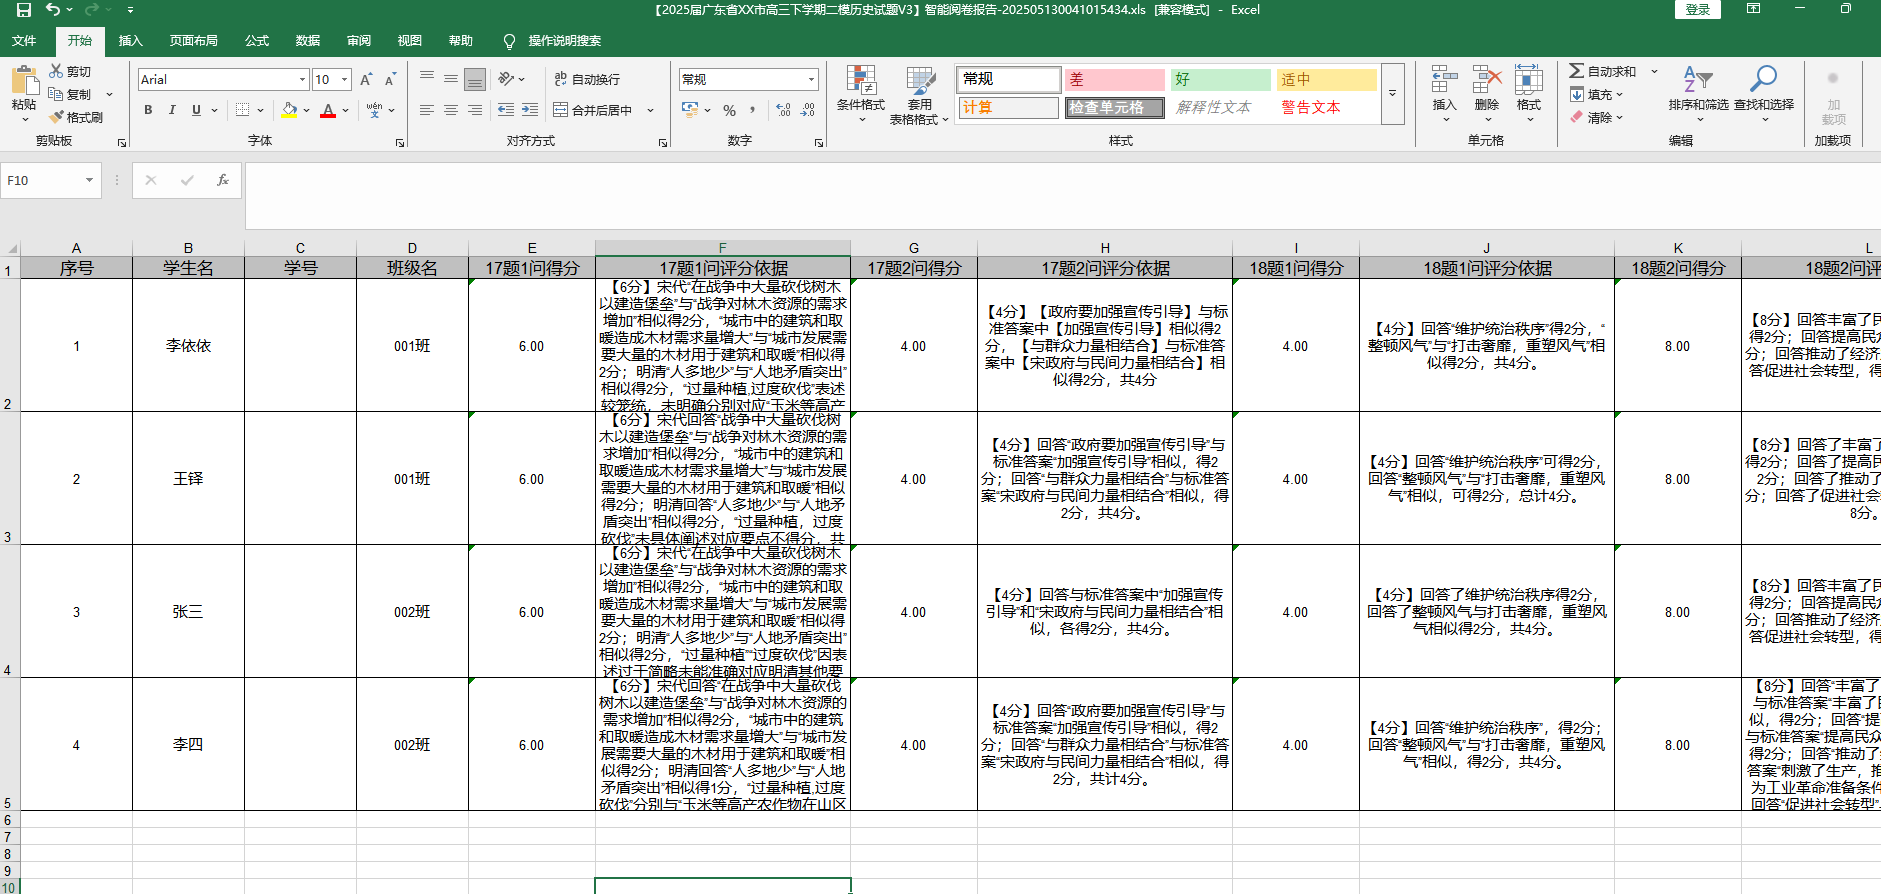Click the Cut (剪切) scissors icon

[x=57, y=71]
